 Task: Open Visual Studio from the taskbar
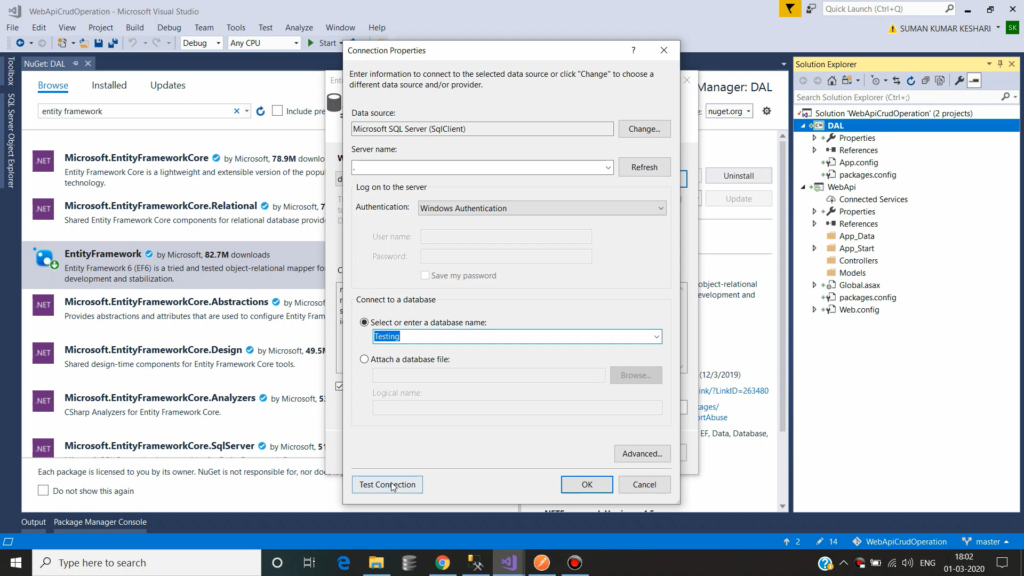(509, 562)
